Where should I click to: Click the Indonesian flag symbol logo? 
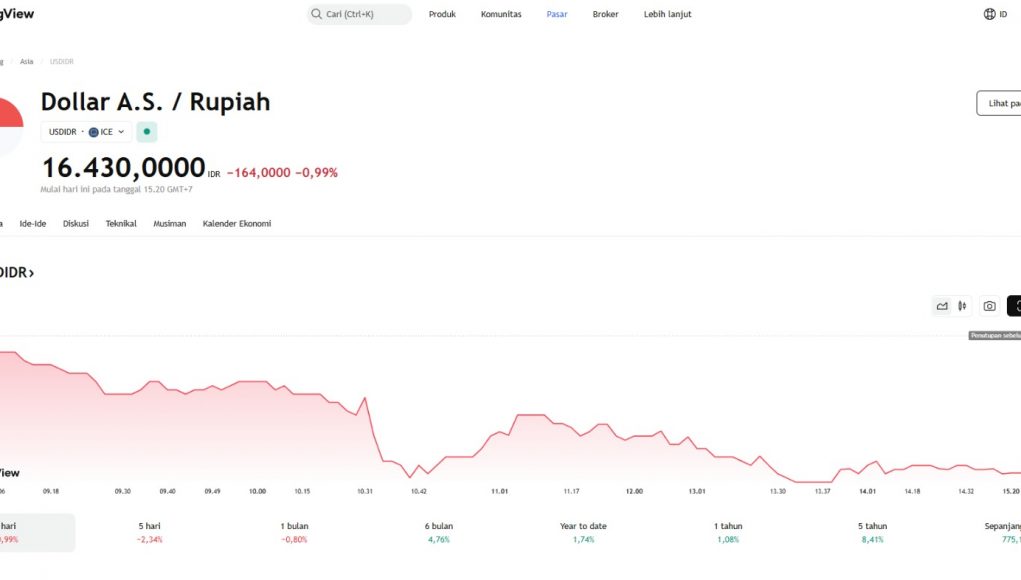coord(8,126)
